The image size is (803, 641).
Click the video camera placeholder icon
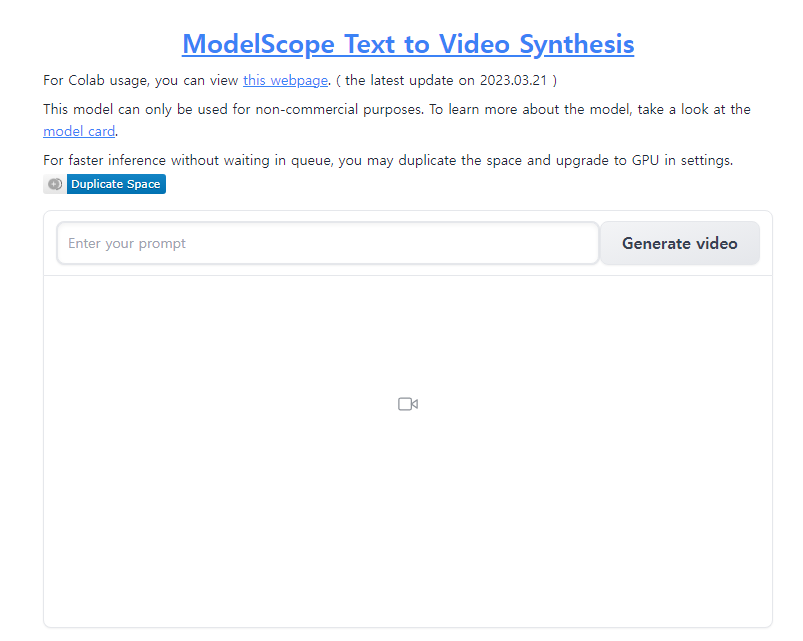click(408, 404)
